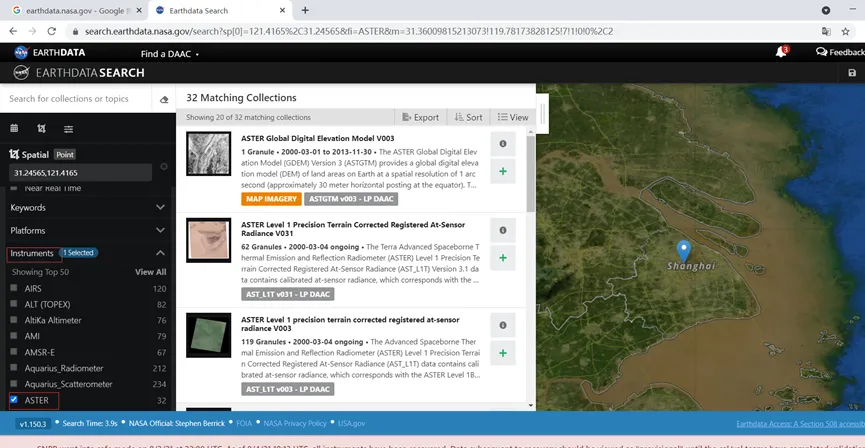The height and width of the screenshot is (448, 865).
Task: Click the spatial coordinates input field
Action: [81, 173]
